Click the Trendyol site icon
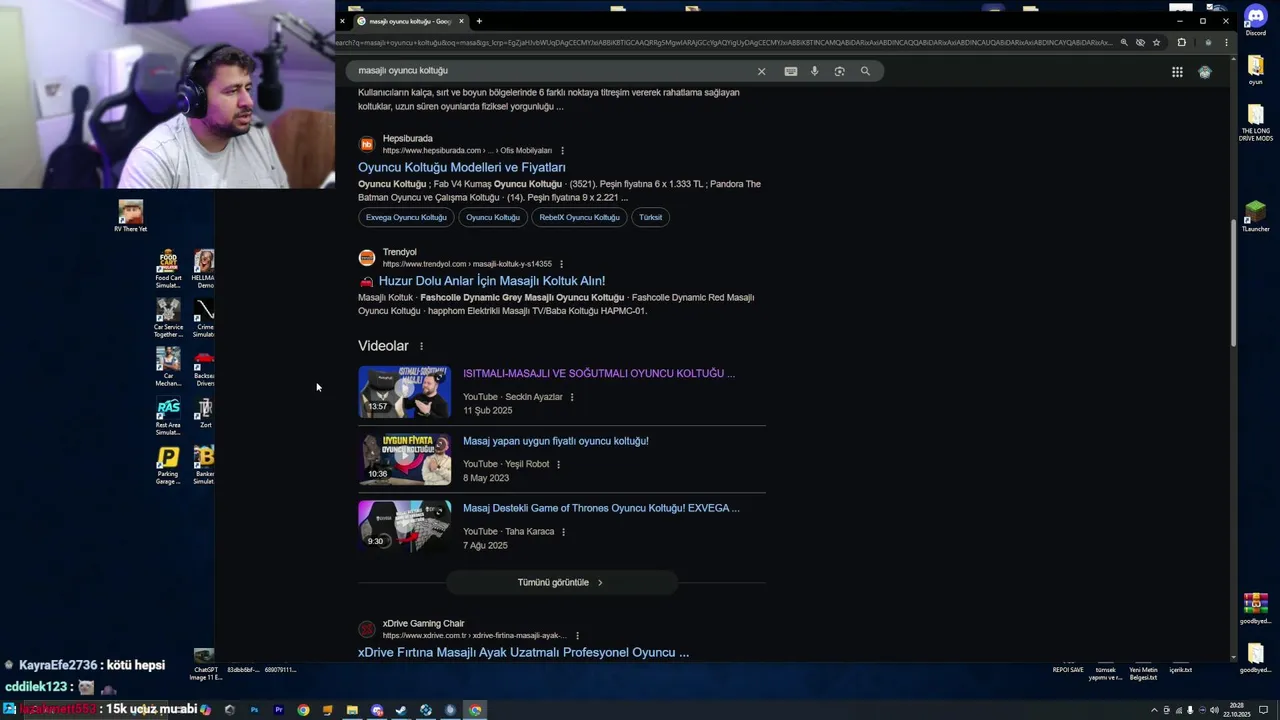This screenshot has height=720, width=1280. coord(367,258)
